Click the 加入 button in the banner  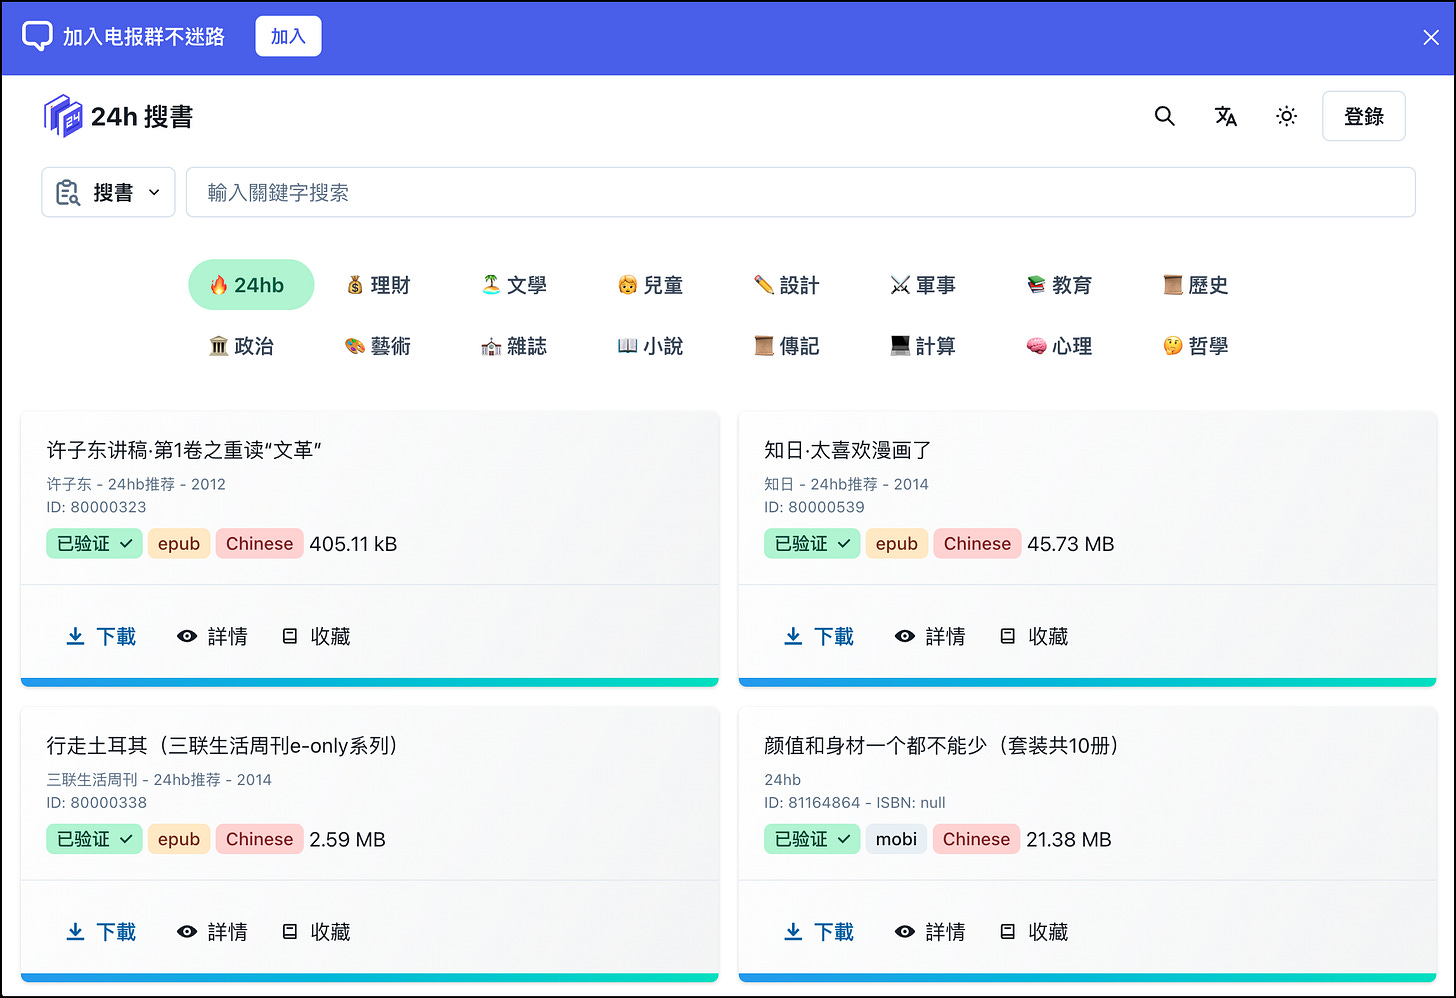pos(288,36)
